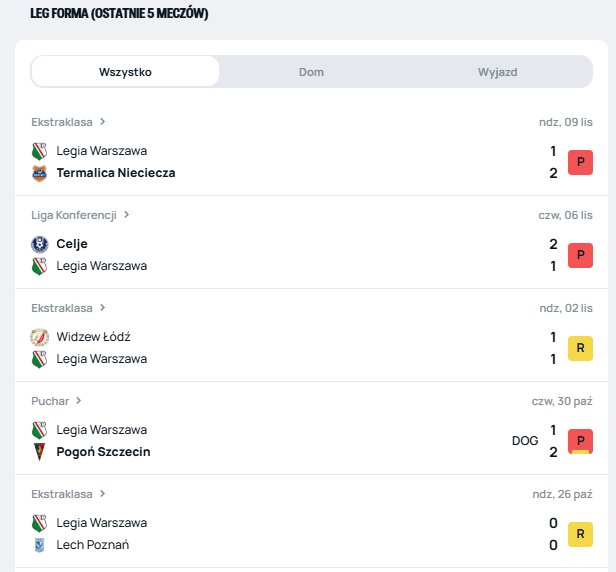Click yellow R badge for Widzew match

point(580,348)
